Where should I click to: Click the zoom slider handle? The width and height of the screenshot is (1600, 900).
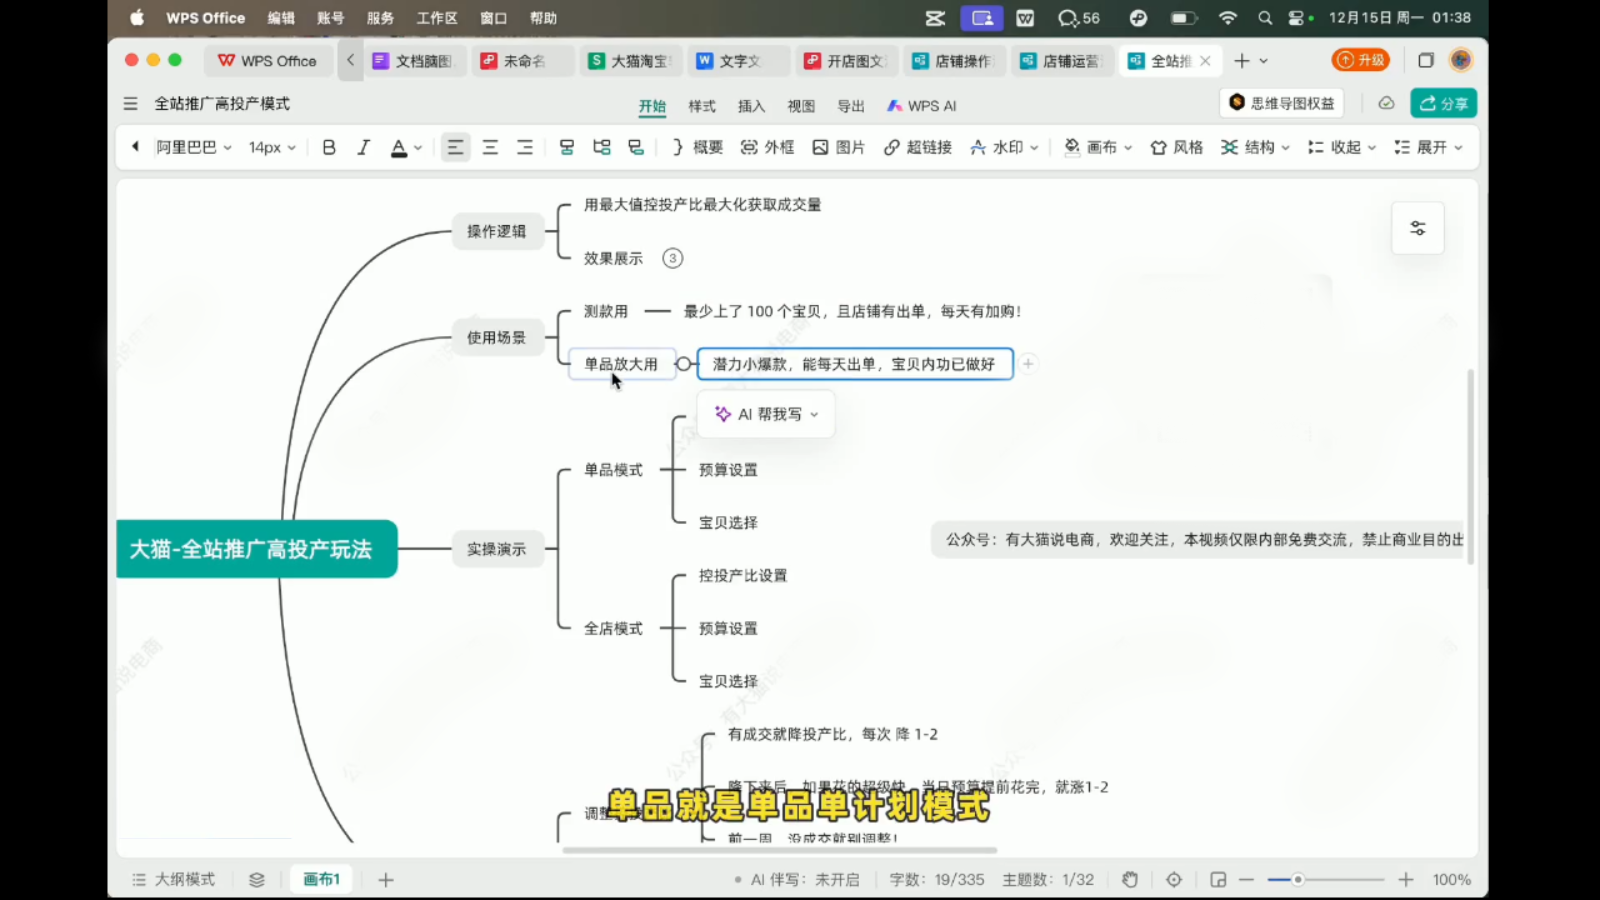(x=1297, y=879)
